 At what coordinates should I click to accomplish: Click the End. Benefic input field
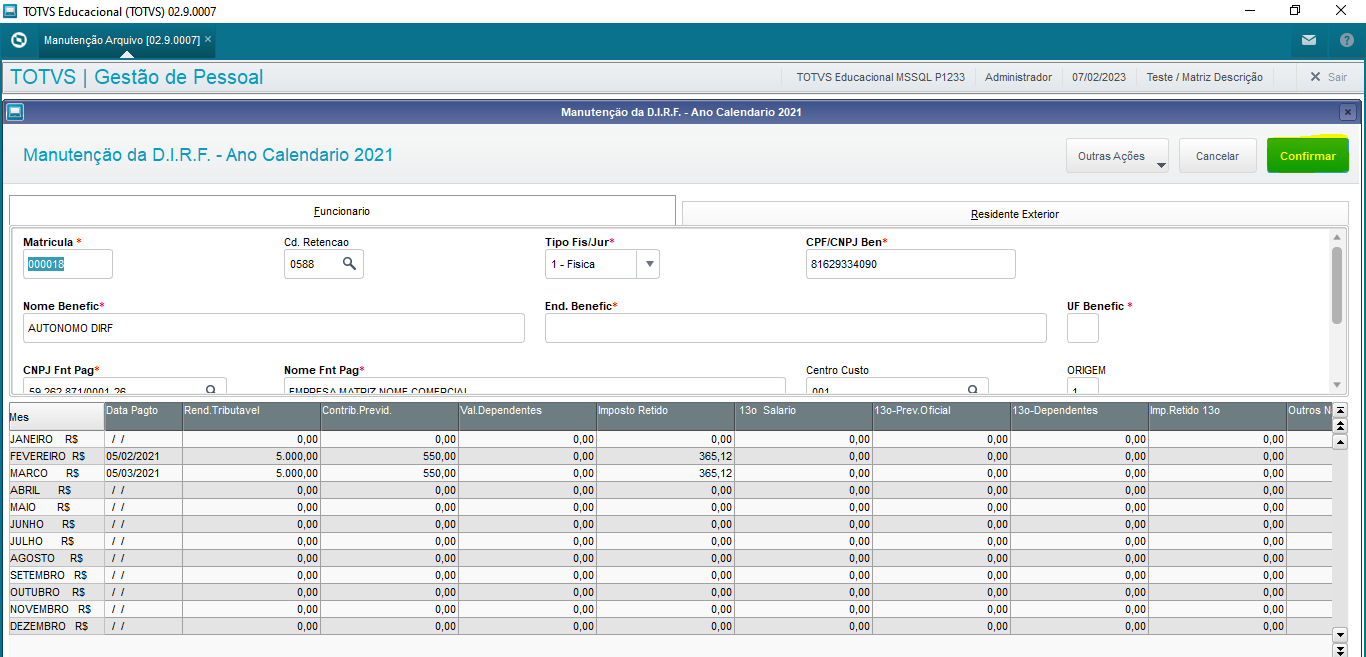point(796,328)
